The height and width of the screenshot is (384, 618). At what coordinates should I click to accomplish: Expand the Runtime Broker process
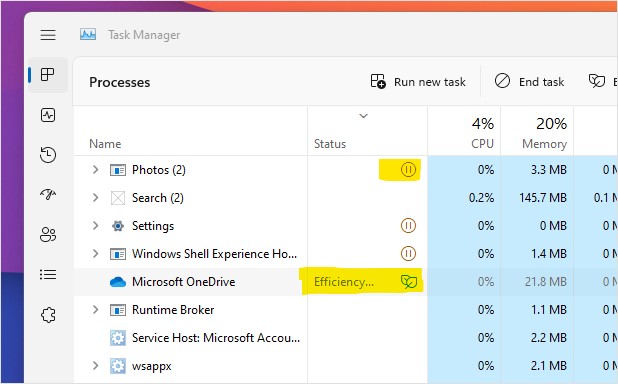[x=95, y=309]
